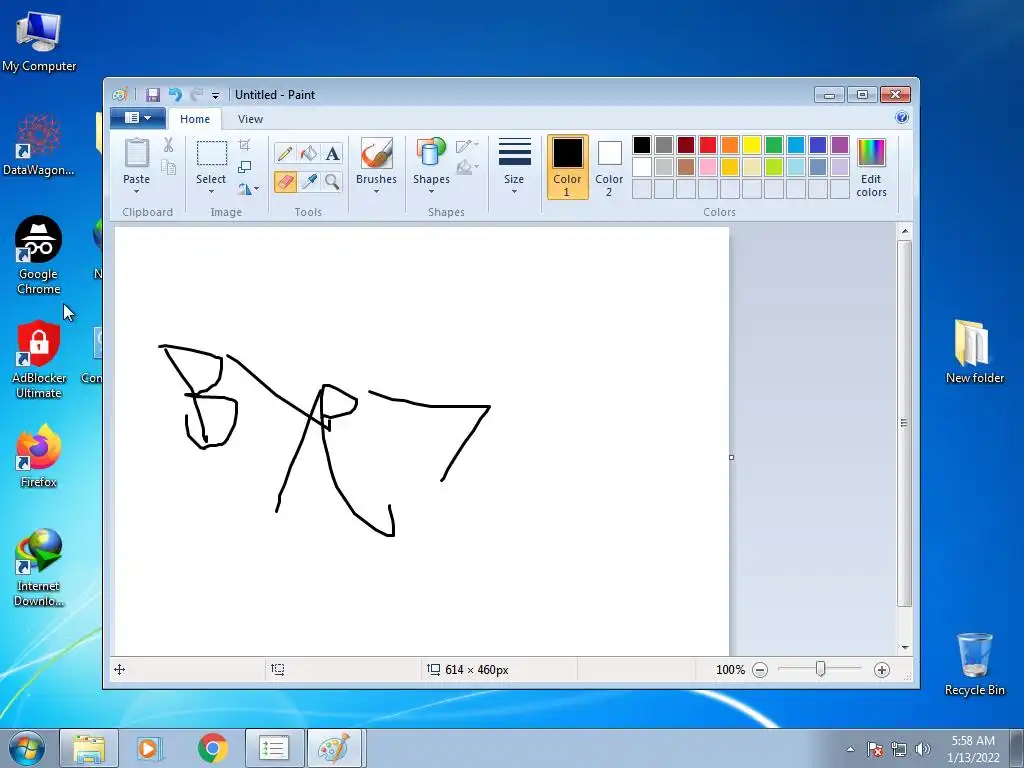Click the system tray volume icon

[x=923, y=749]
